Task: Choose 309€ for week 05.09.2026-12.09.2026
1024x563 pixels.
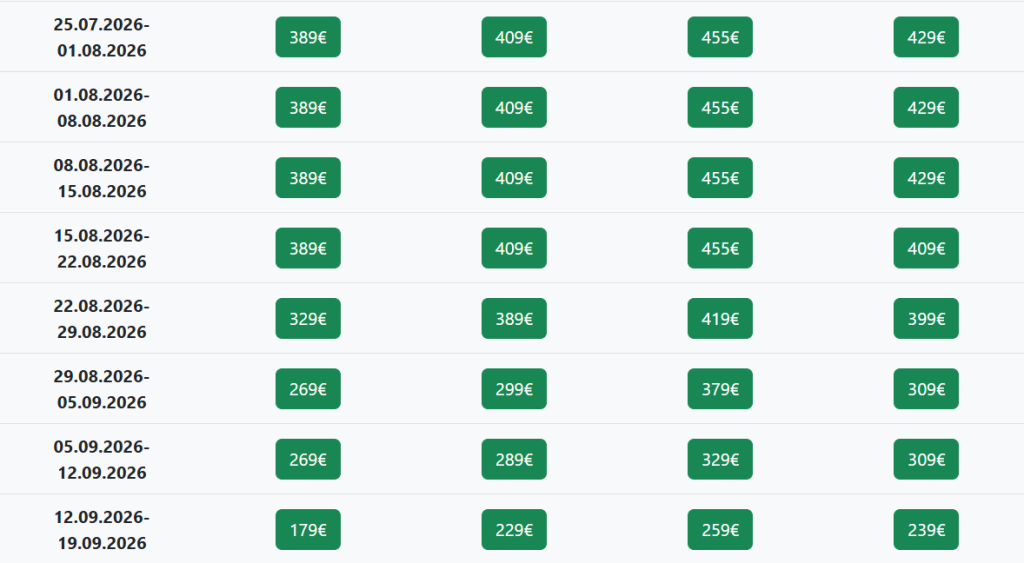Action: pos(926,460)
